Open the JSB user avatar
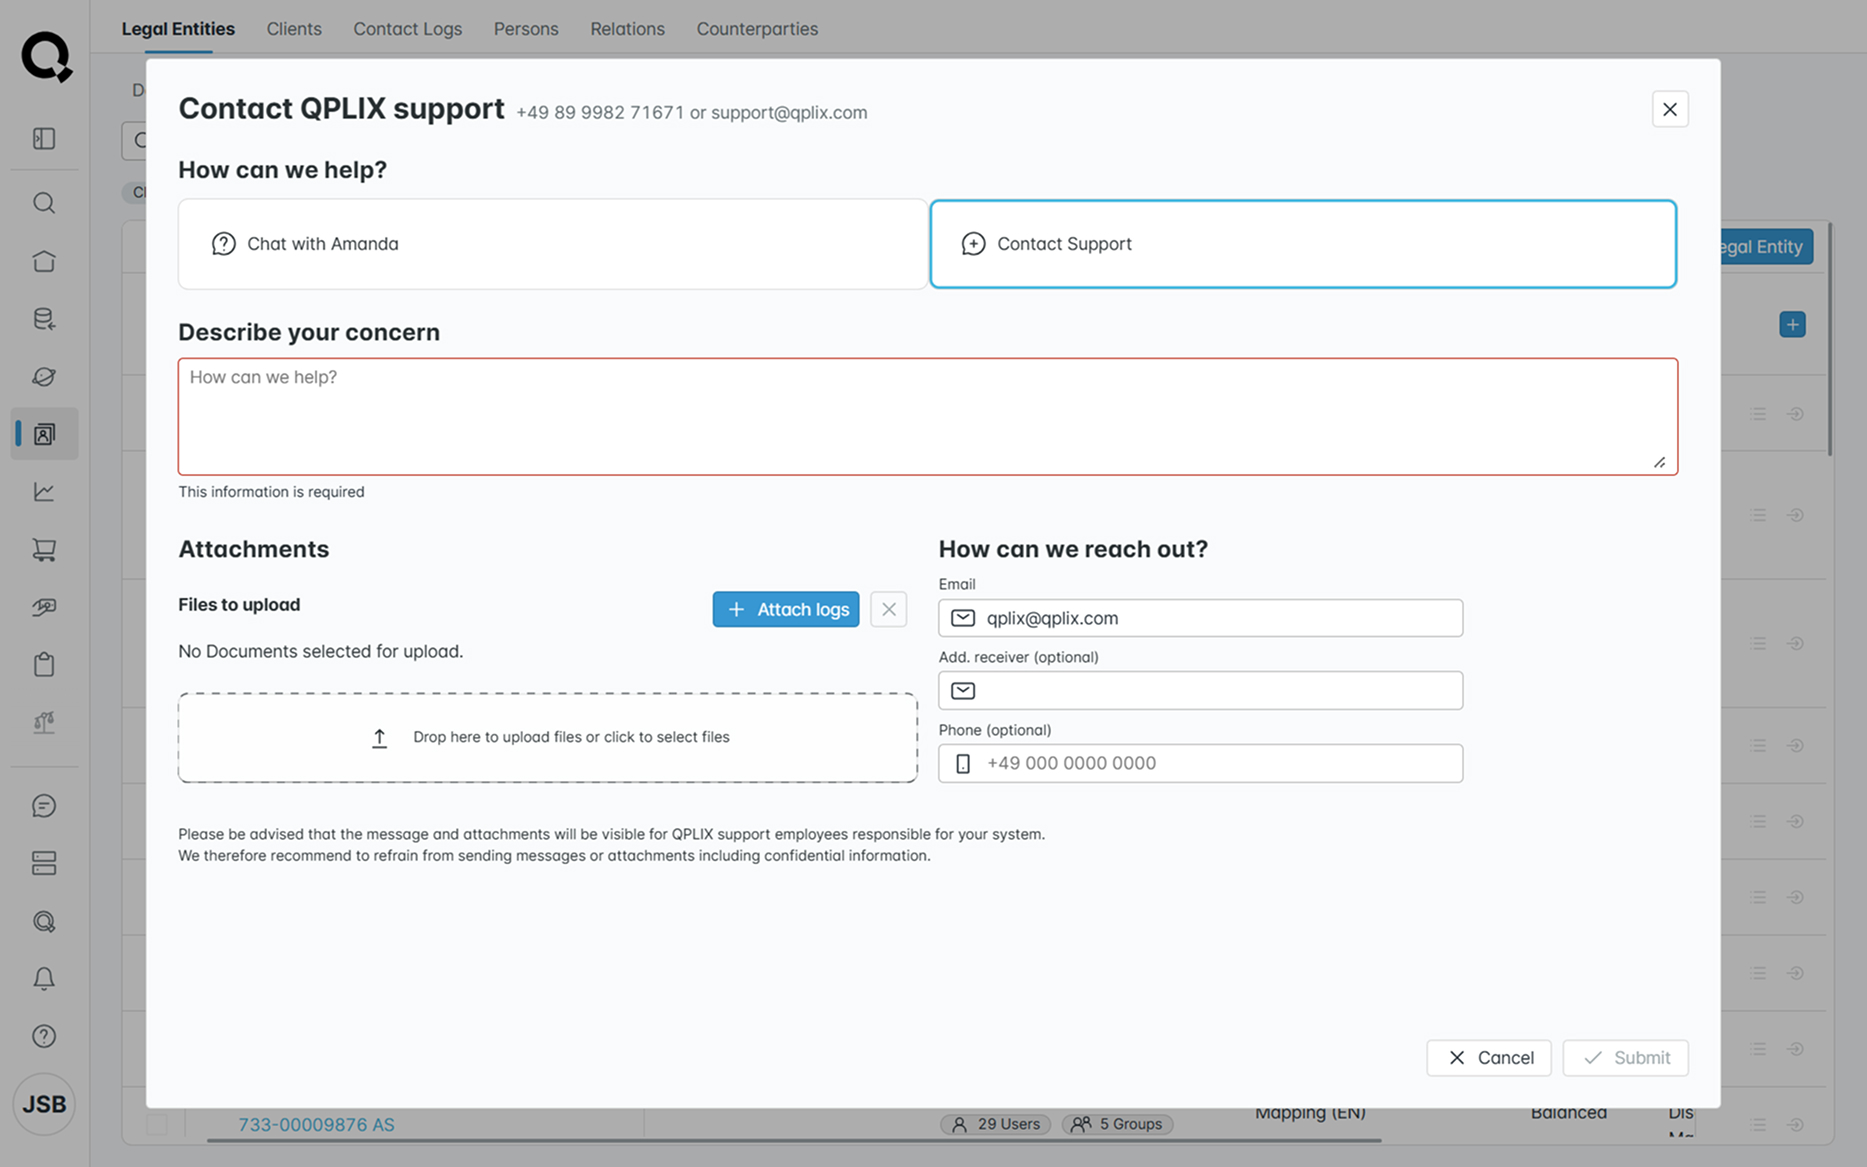The height and width of the screenshot is (1167, 1867). point(44,1104)
